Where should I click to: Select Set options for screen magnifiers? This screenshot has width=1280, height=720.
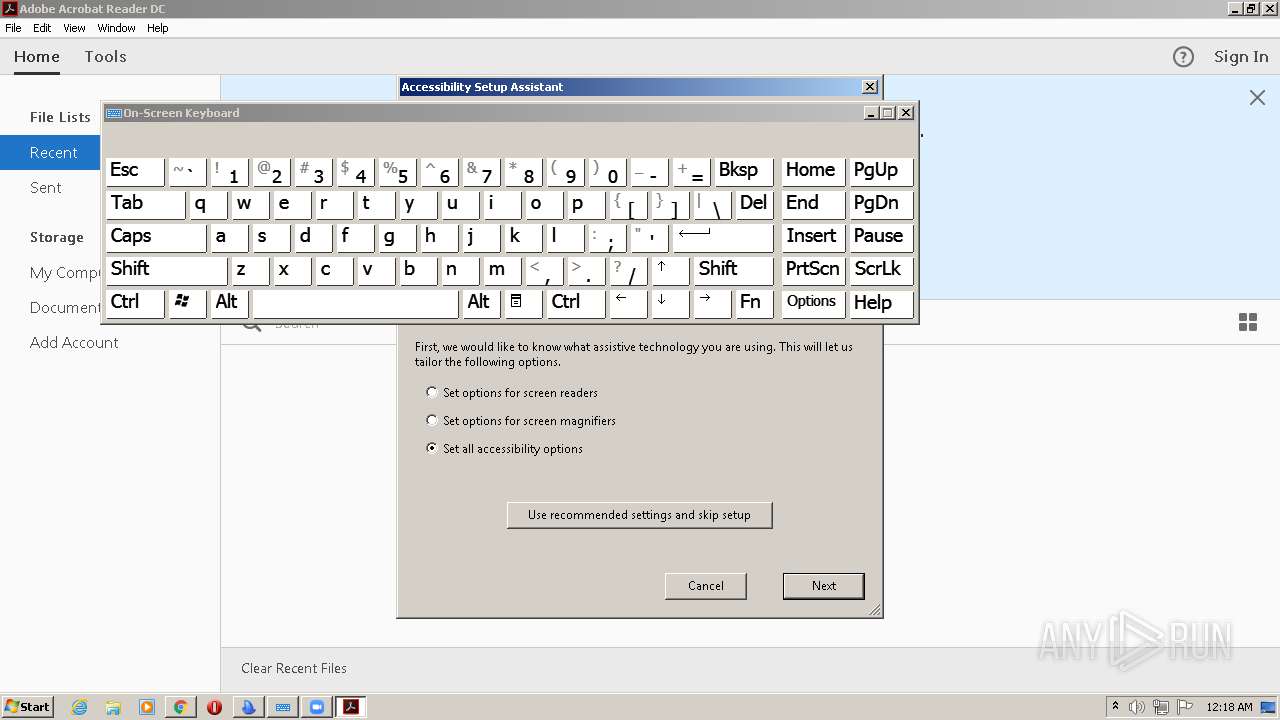521,421
